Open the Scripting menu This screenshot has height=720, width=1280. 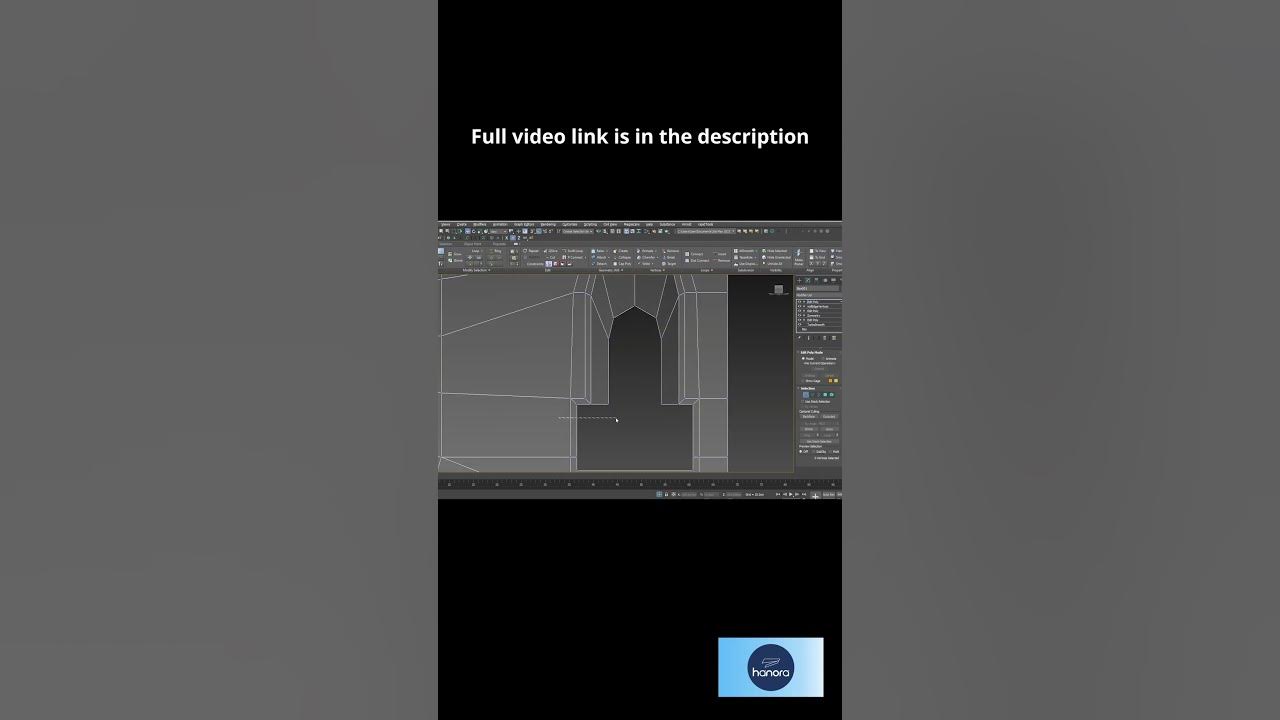coord(590,224)
